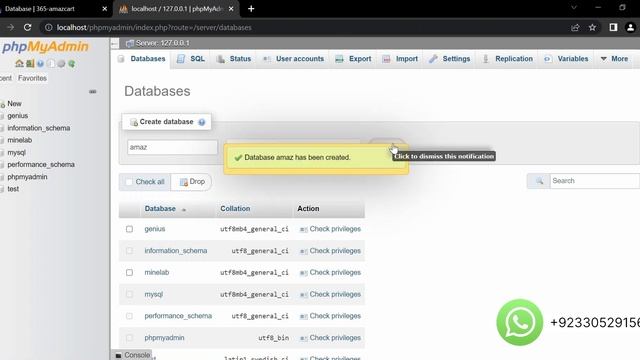
Task: Click the collapse-all link icon in navigation
Action: point(93,91)
